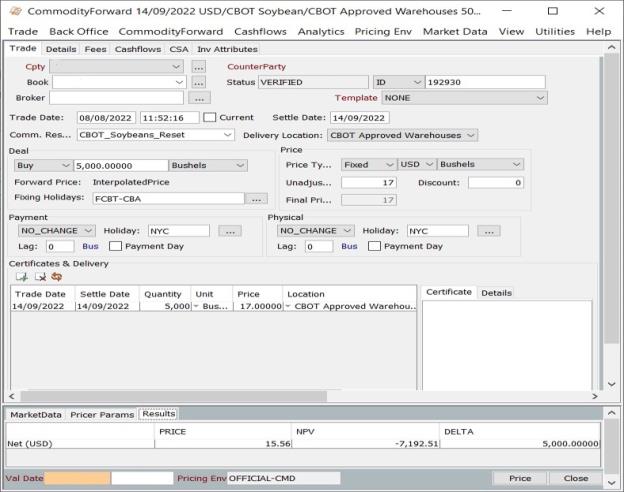Click the orange Val Date field
The image size is (624, 492).
(77, 478)
